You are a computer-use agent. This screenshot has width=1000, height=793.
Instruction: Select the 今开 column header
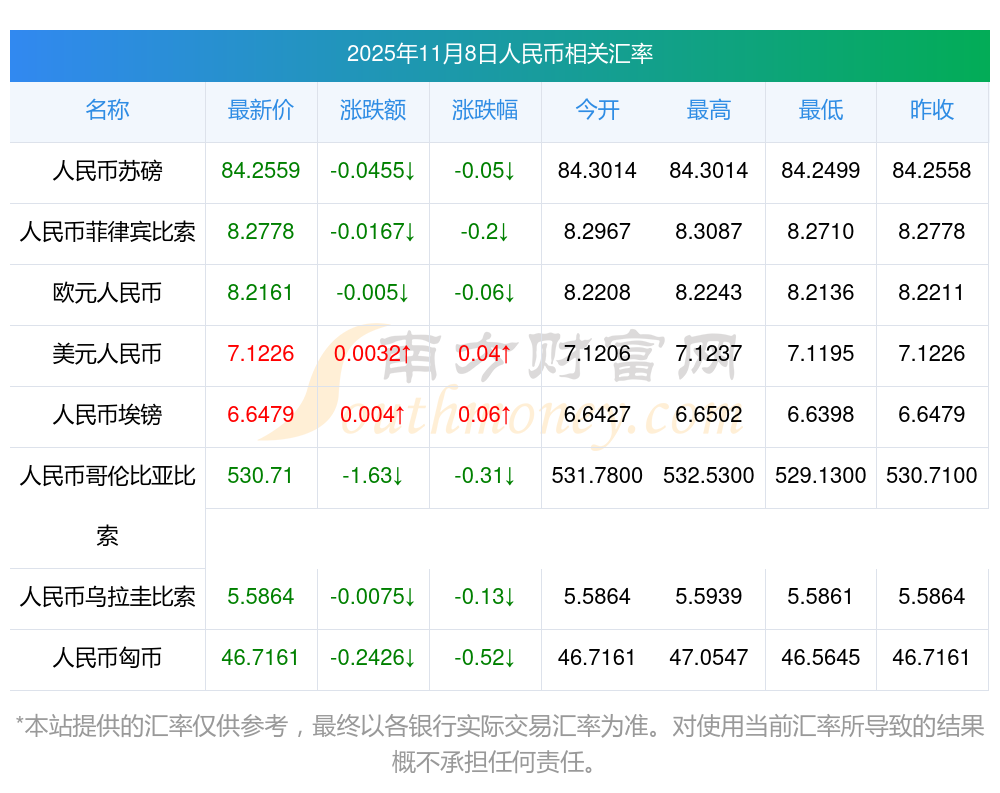(x=597, y=110)
